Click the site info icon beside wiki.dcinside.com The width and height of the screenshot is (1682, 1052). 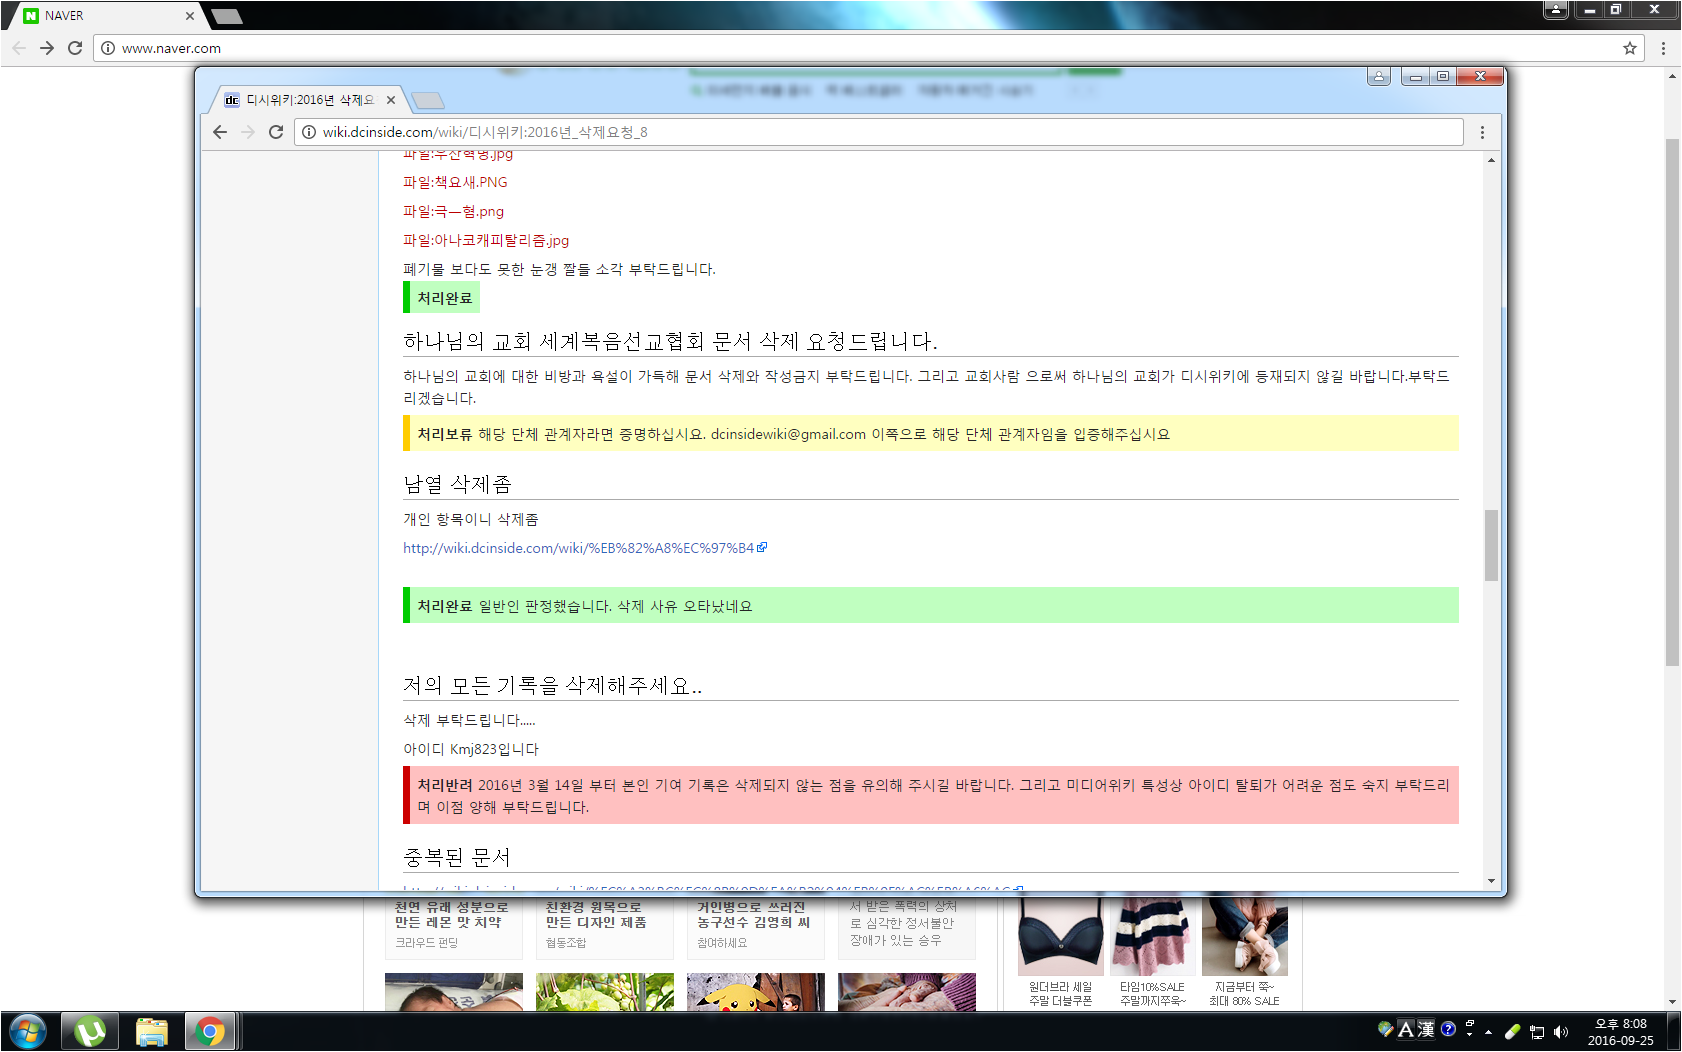[x=309, y=132]
